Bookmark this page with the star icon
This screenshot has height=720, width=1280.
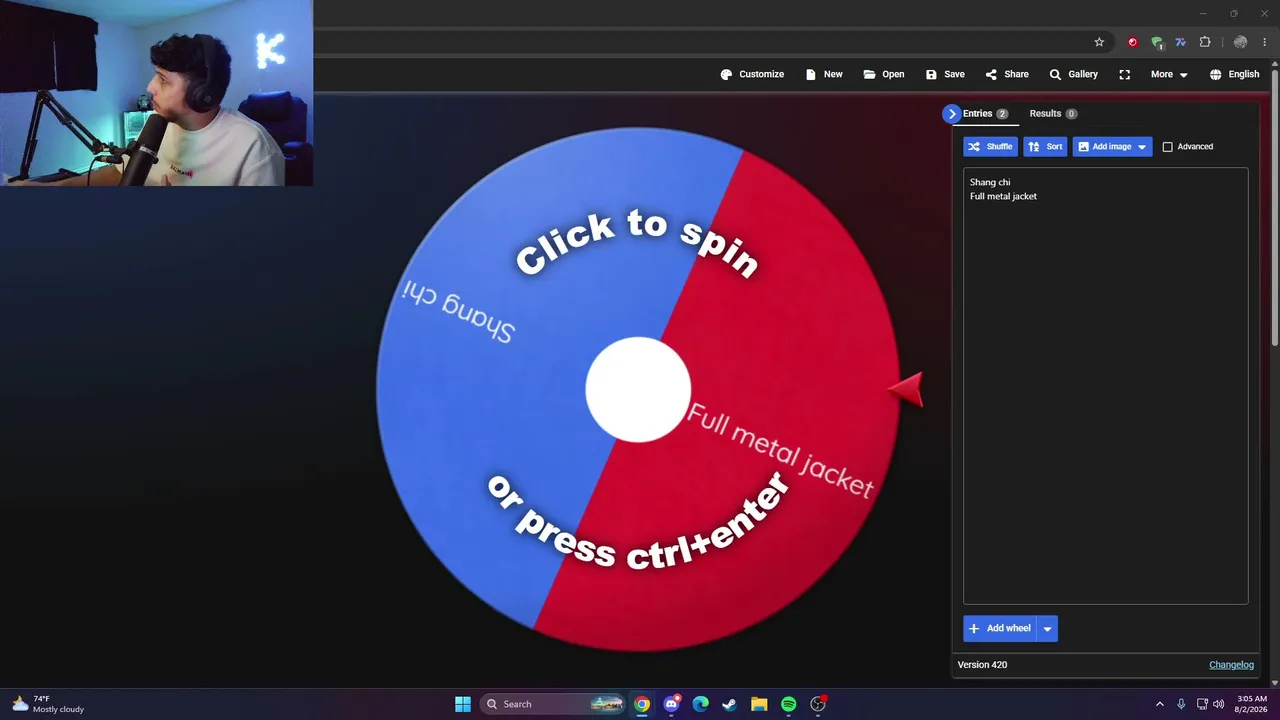point(1099,42)
